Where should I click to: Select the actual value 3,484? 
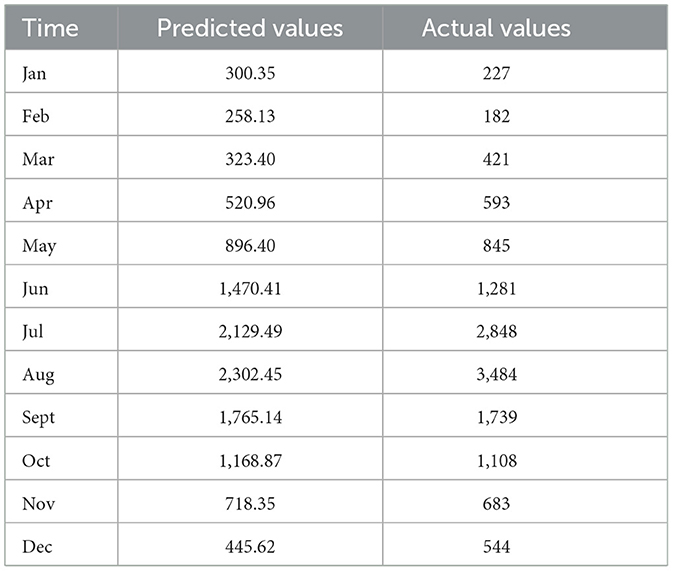coord(495,374)
